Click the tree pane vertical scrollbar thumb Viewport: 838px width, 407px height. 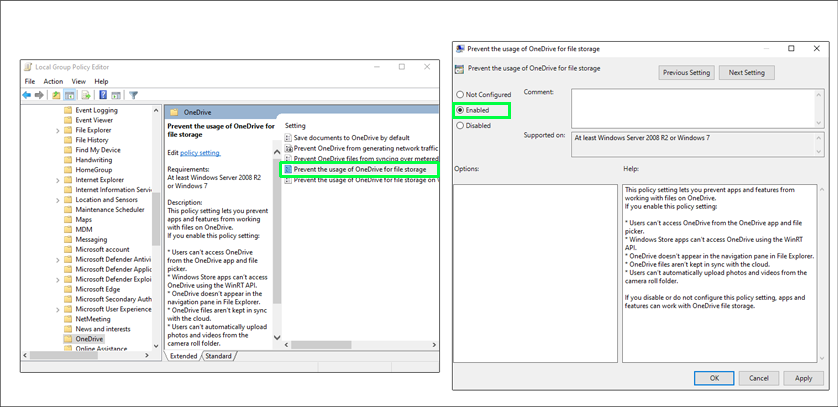[x=156, y=219]
